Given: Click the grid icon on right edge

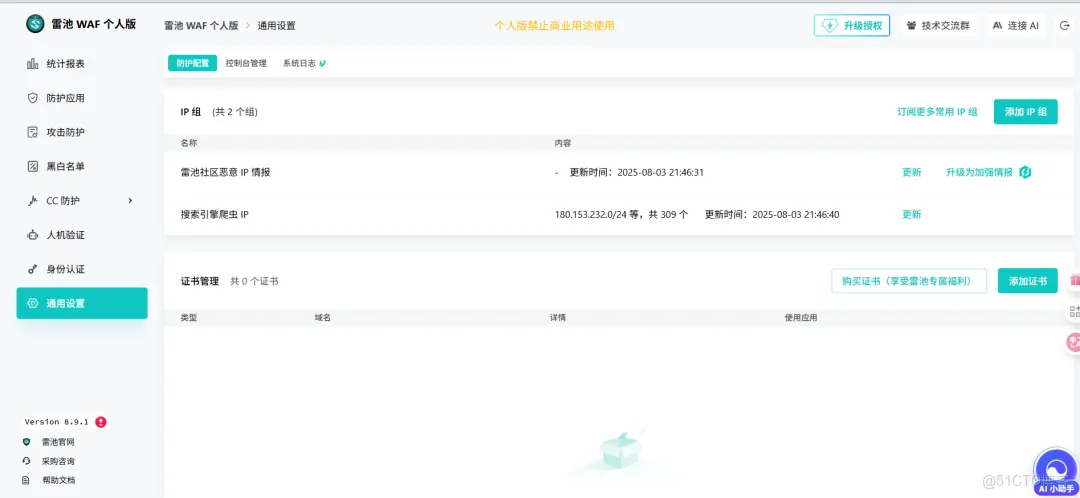Looking at the screenshot, I should (1074, 311).
